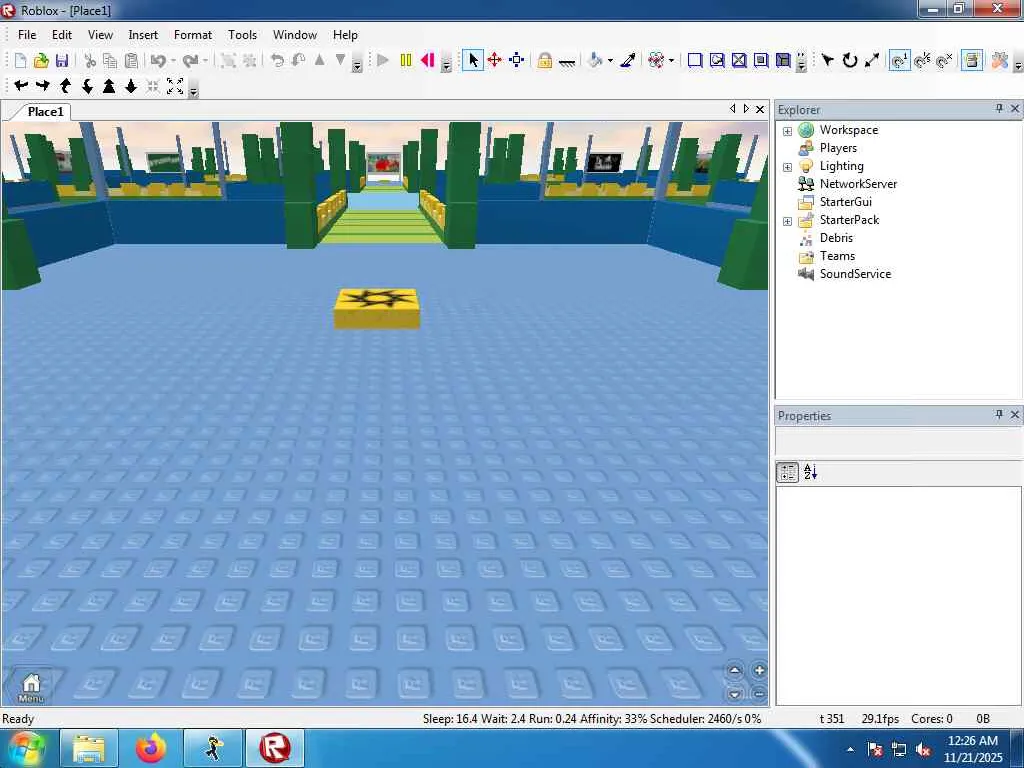Select SoundService in Explorer
The image size is (1024, 768).
coord(855,274)
